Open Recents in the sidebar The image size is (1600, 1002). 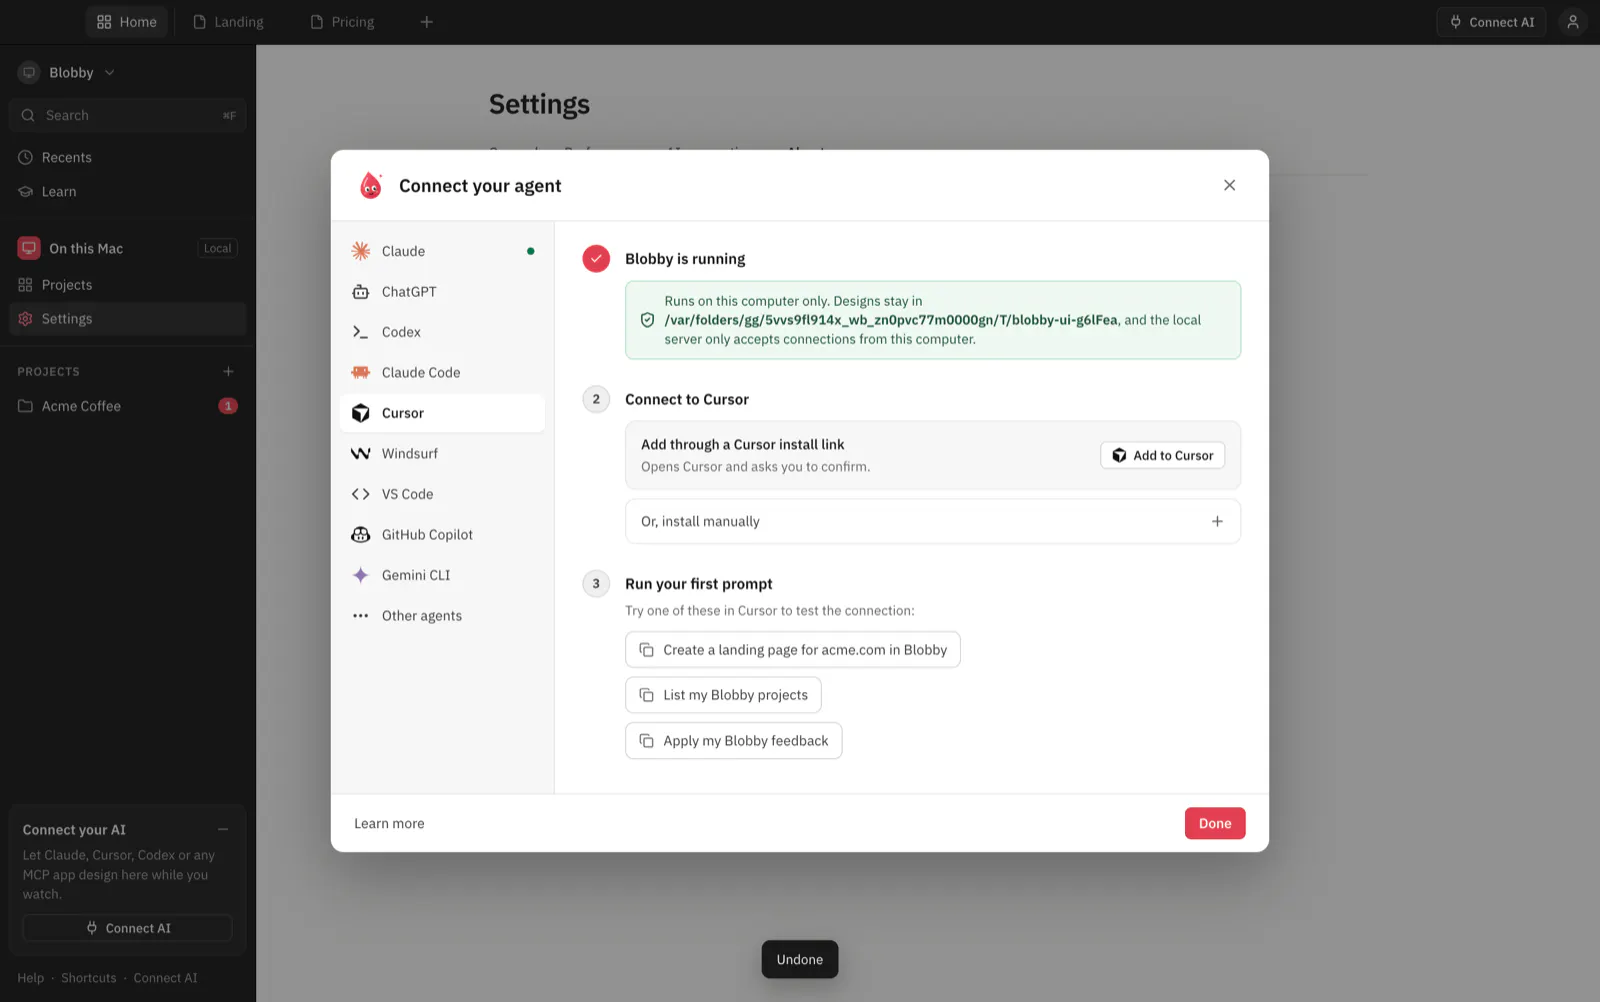(x=128, y=157)
